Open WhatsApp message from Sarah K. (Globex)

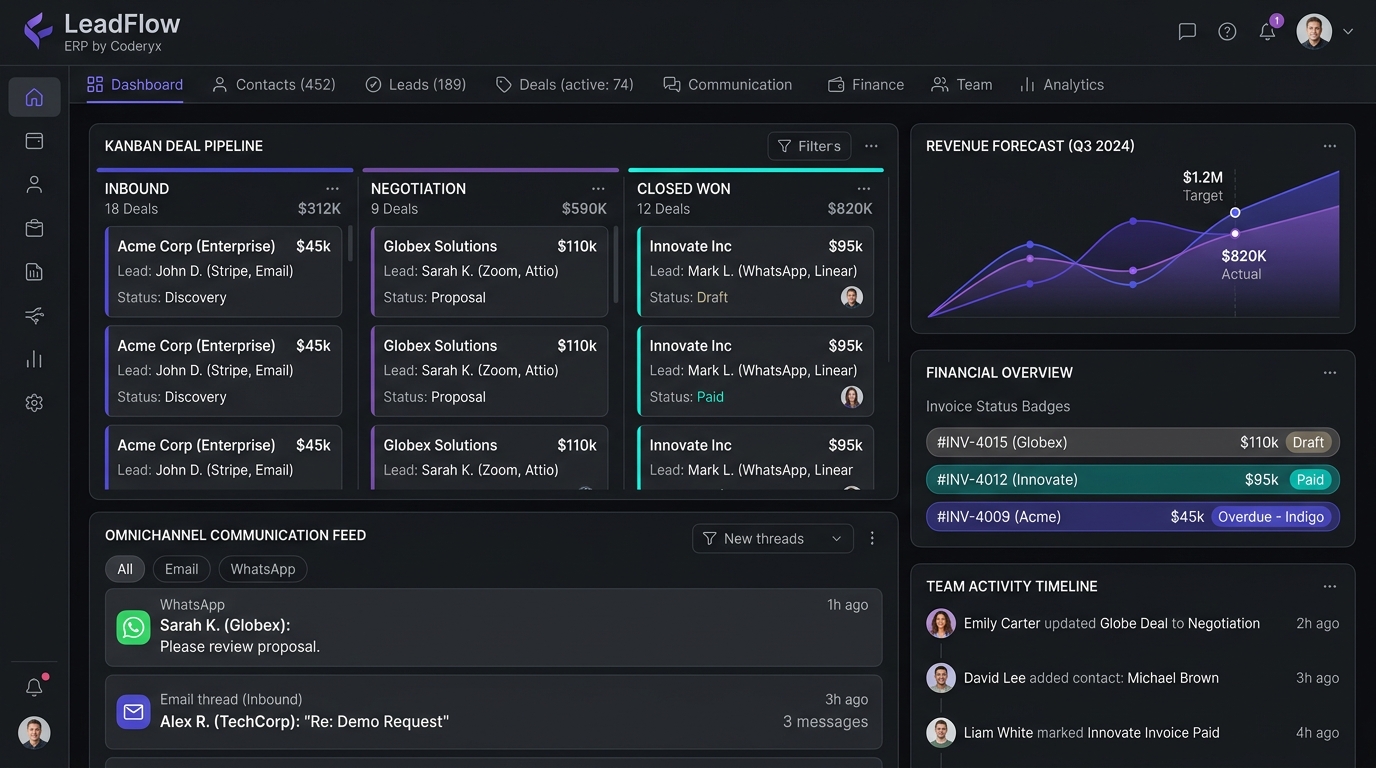tap(494, 627)
